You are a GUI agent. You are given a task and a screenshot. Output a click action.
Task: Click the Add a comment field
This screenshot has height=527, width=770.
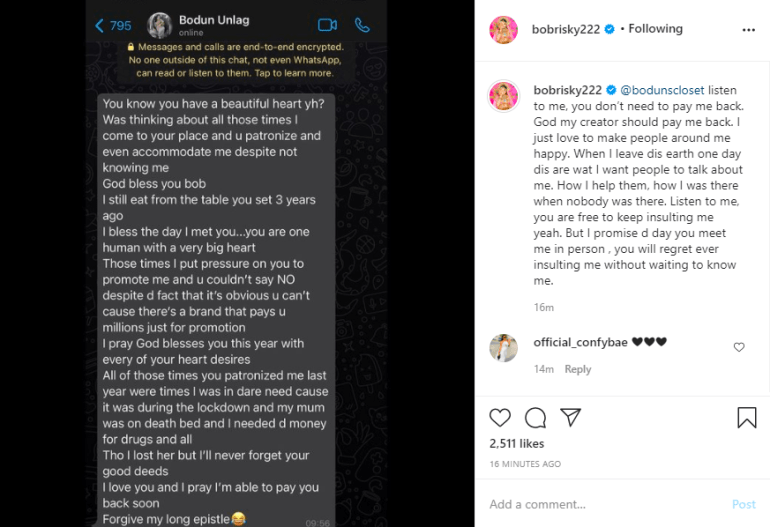[600, 504]
